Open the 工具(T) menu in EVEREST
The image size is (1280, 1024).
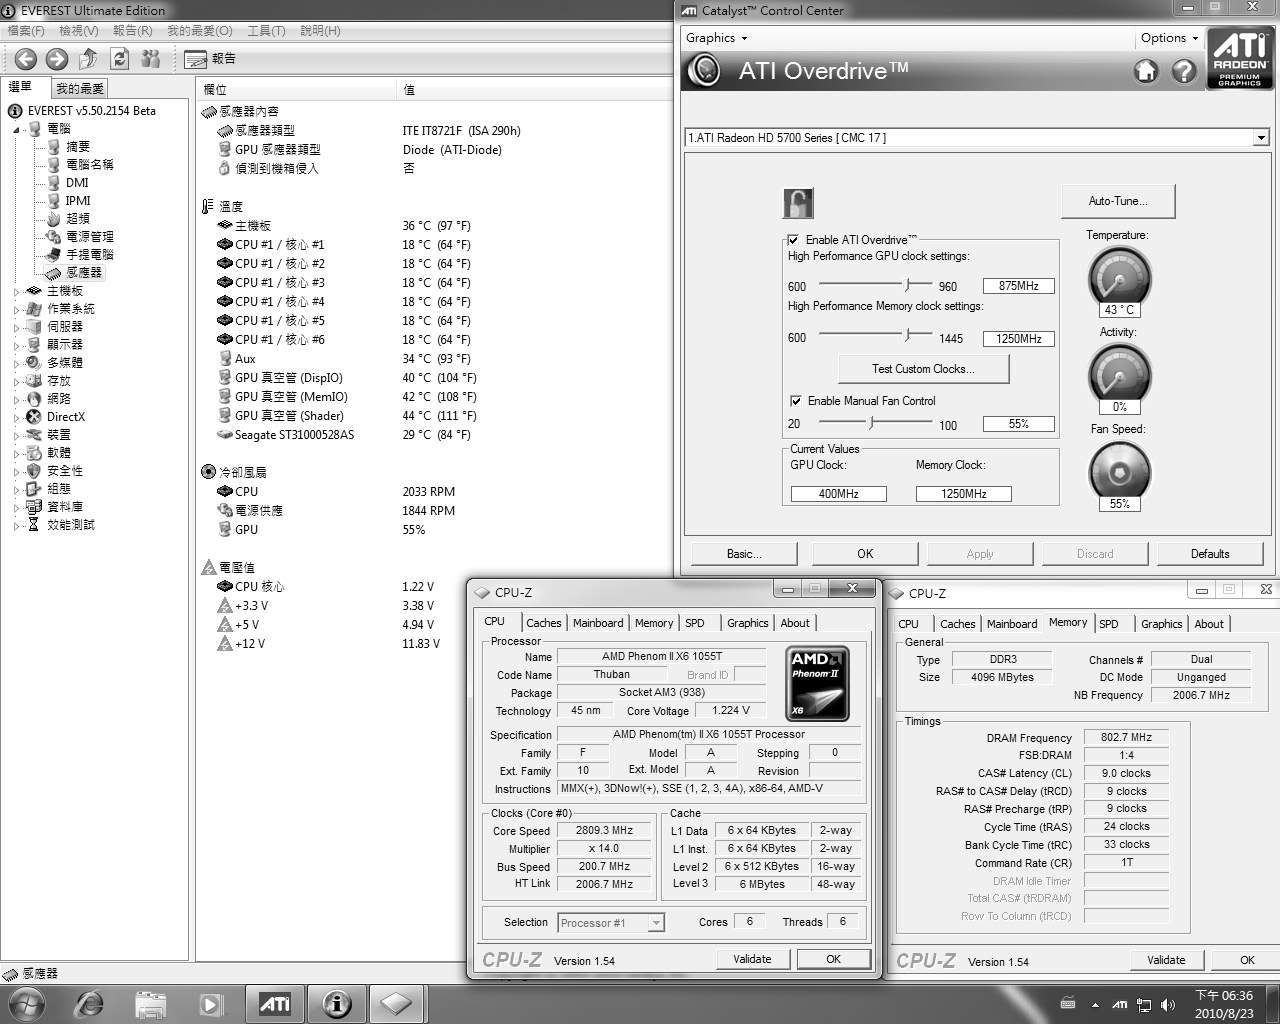tap(266, 31)
